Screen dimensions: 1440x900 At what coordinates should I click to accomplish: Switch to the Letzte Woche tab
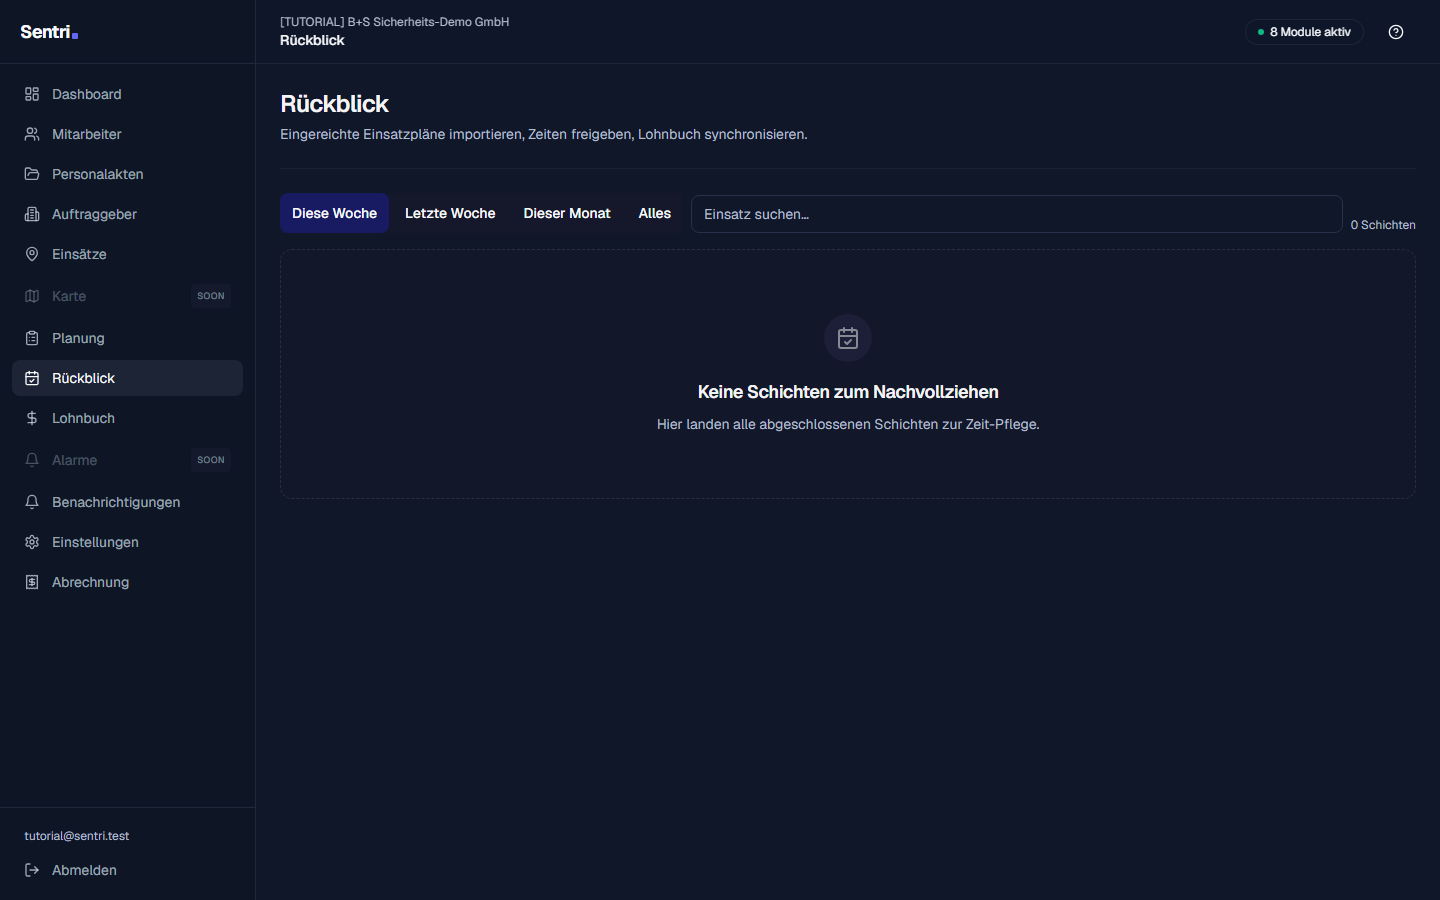(450, 213)
